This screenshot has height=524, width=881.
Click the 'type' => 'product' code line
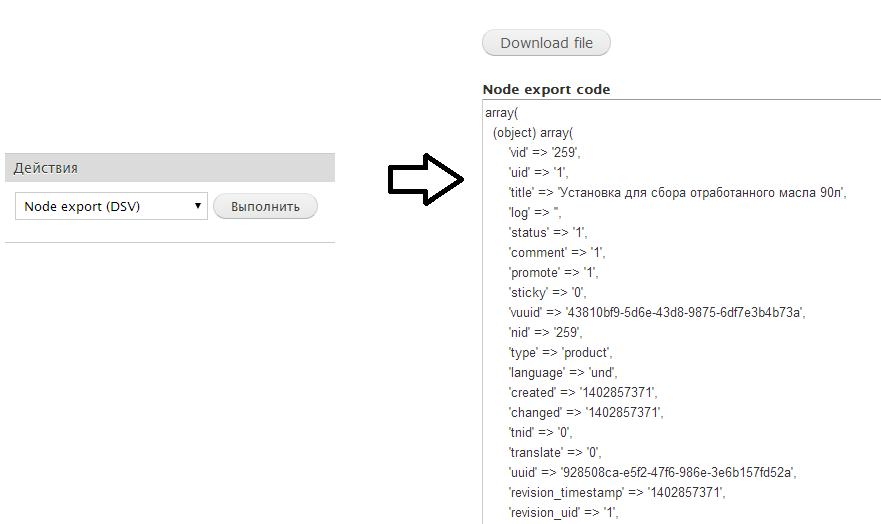pos(560,353)
